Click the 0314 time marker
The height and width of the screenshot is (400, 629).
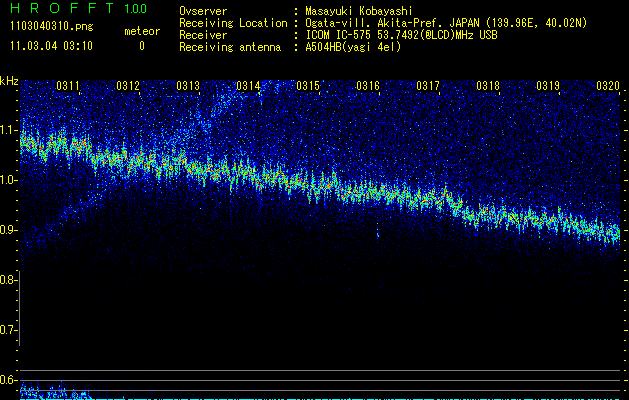click(248, 86)
